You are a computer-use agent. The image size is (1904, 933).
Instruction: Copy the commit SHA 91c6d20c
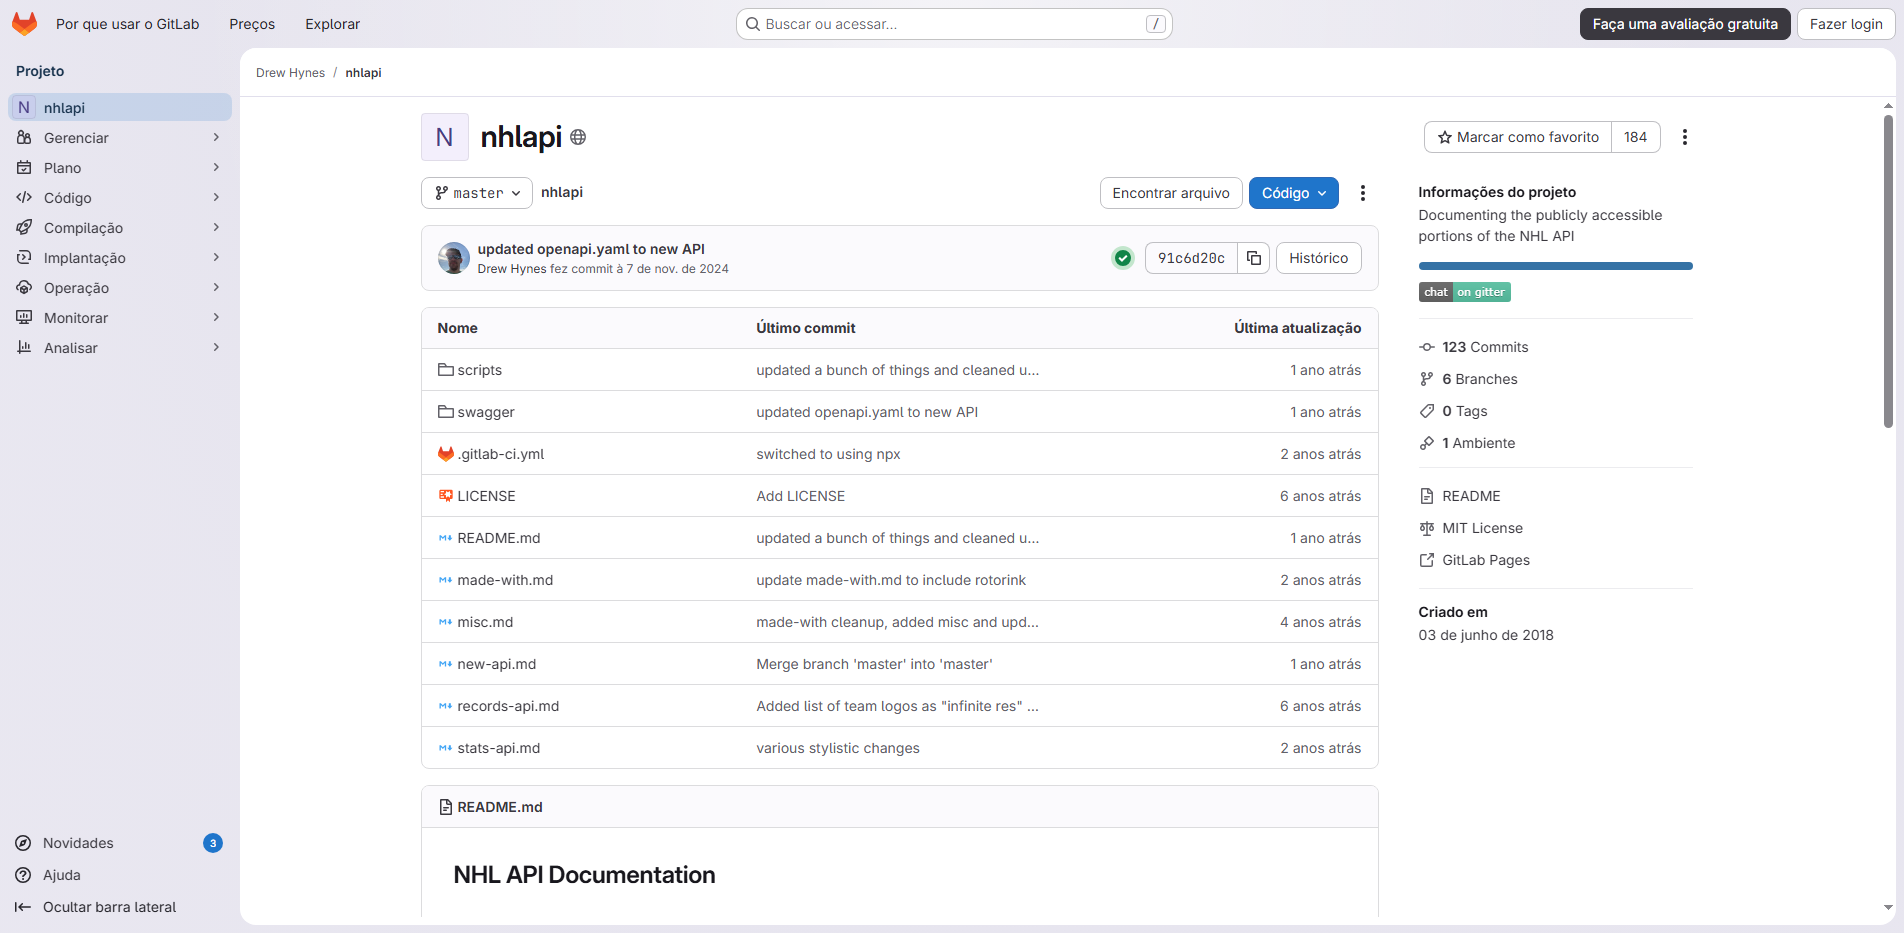[1253, 258]
